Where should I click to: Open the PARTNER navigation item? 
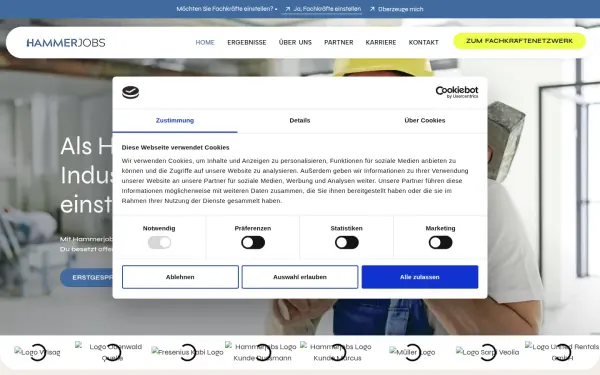(339, 42)
